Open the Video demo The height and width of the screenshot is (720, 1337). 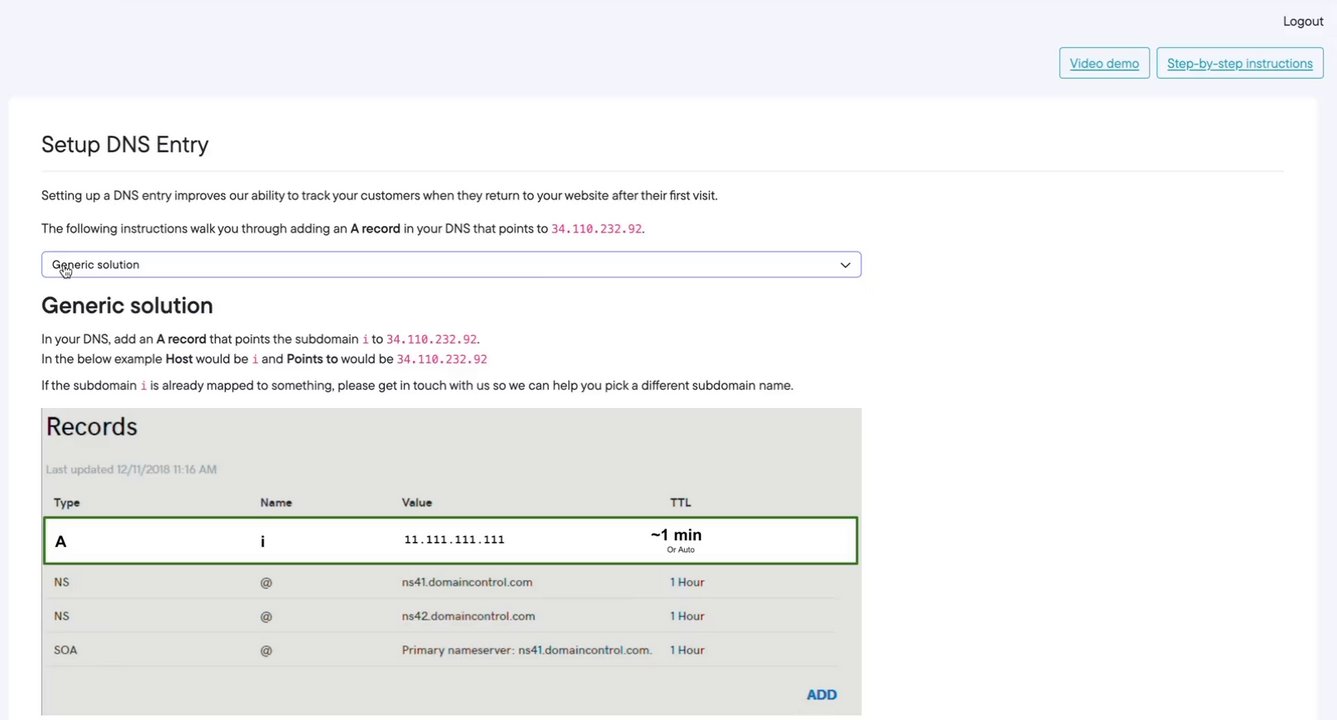click(x=1104, y=63)
